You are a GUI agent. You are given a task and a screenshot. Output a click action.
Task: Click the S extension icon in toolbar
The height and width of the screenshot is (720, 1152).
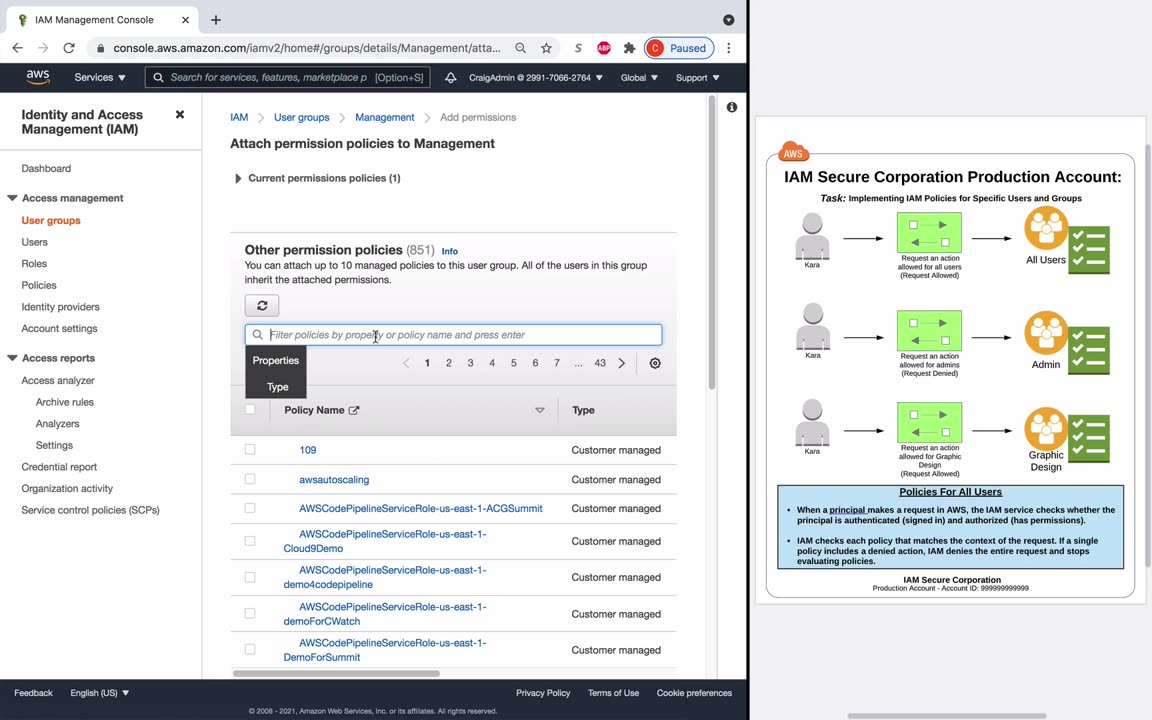(578, 48)
